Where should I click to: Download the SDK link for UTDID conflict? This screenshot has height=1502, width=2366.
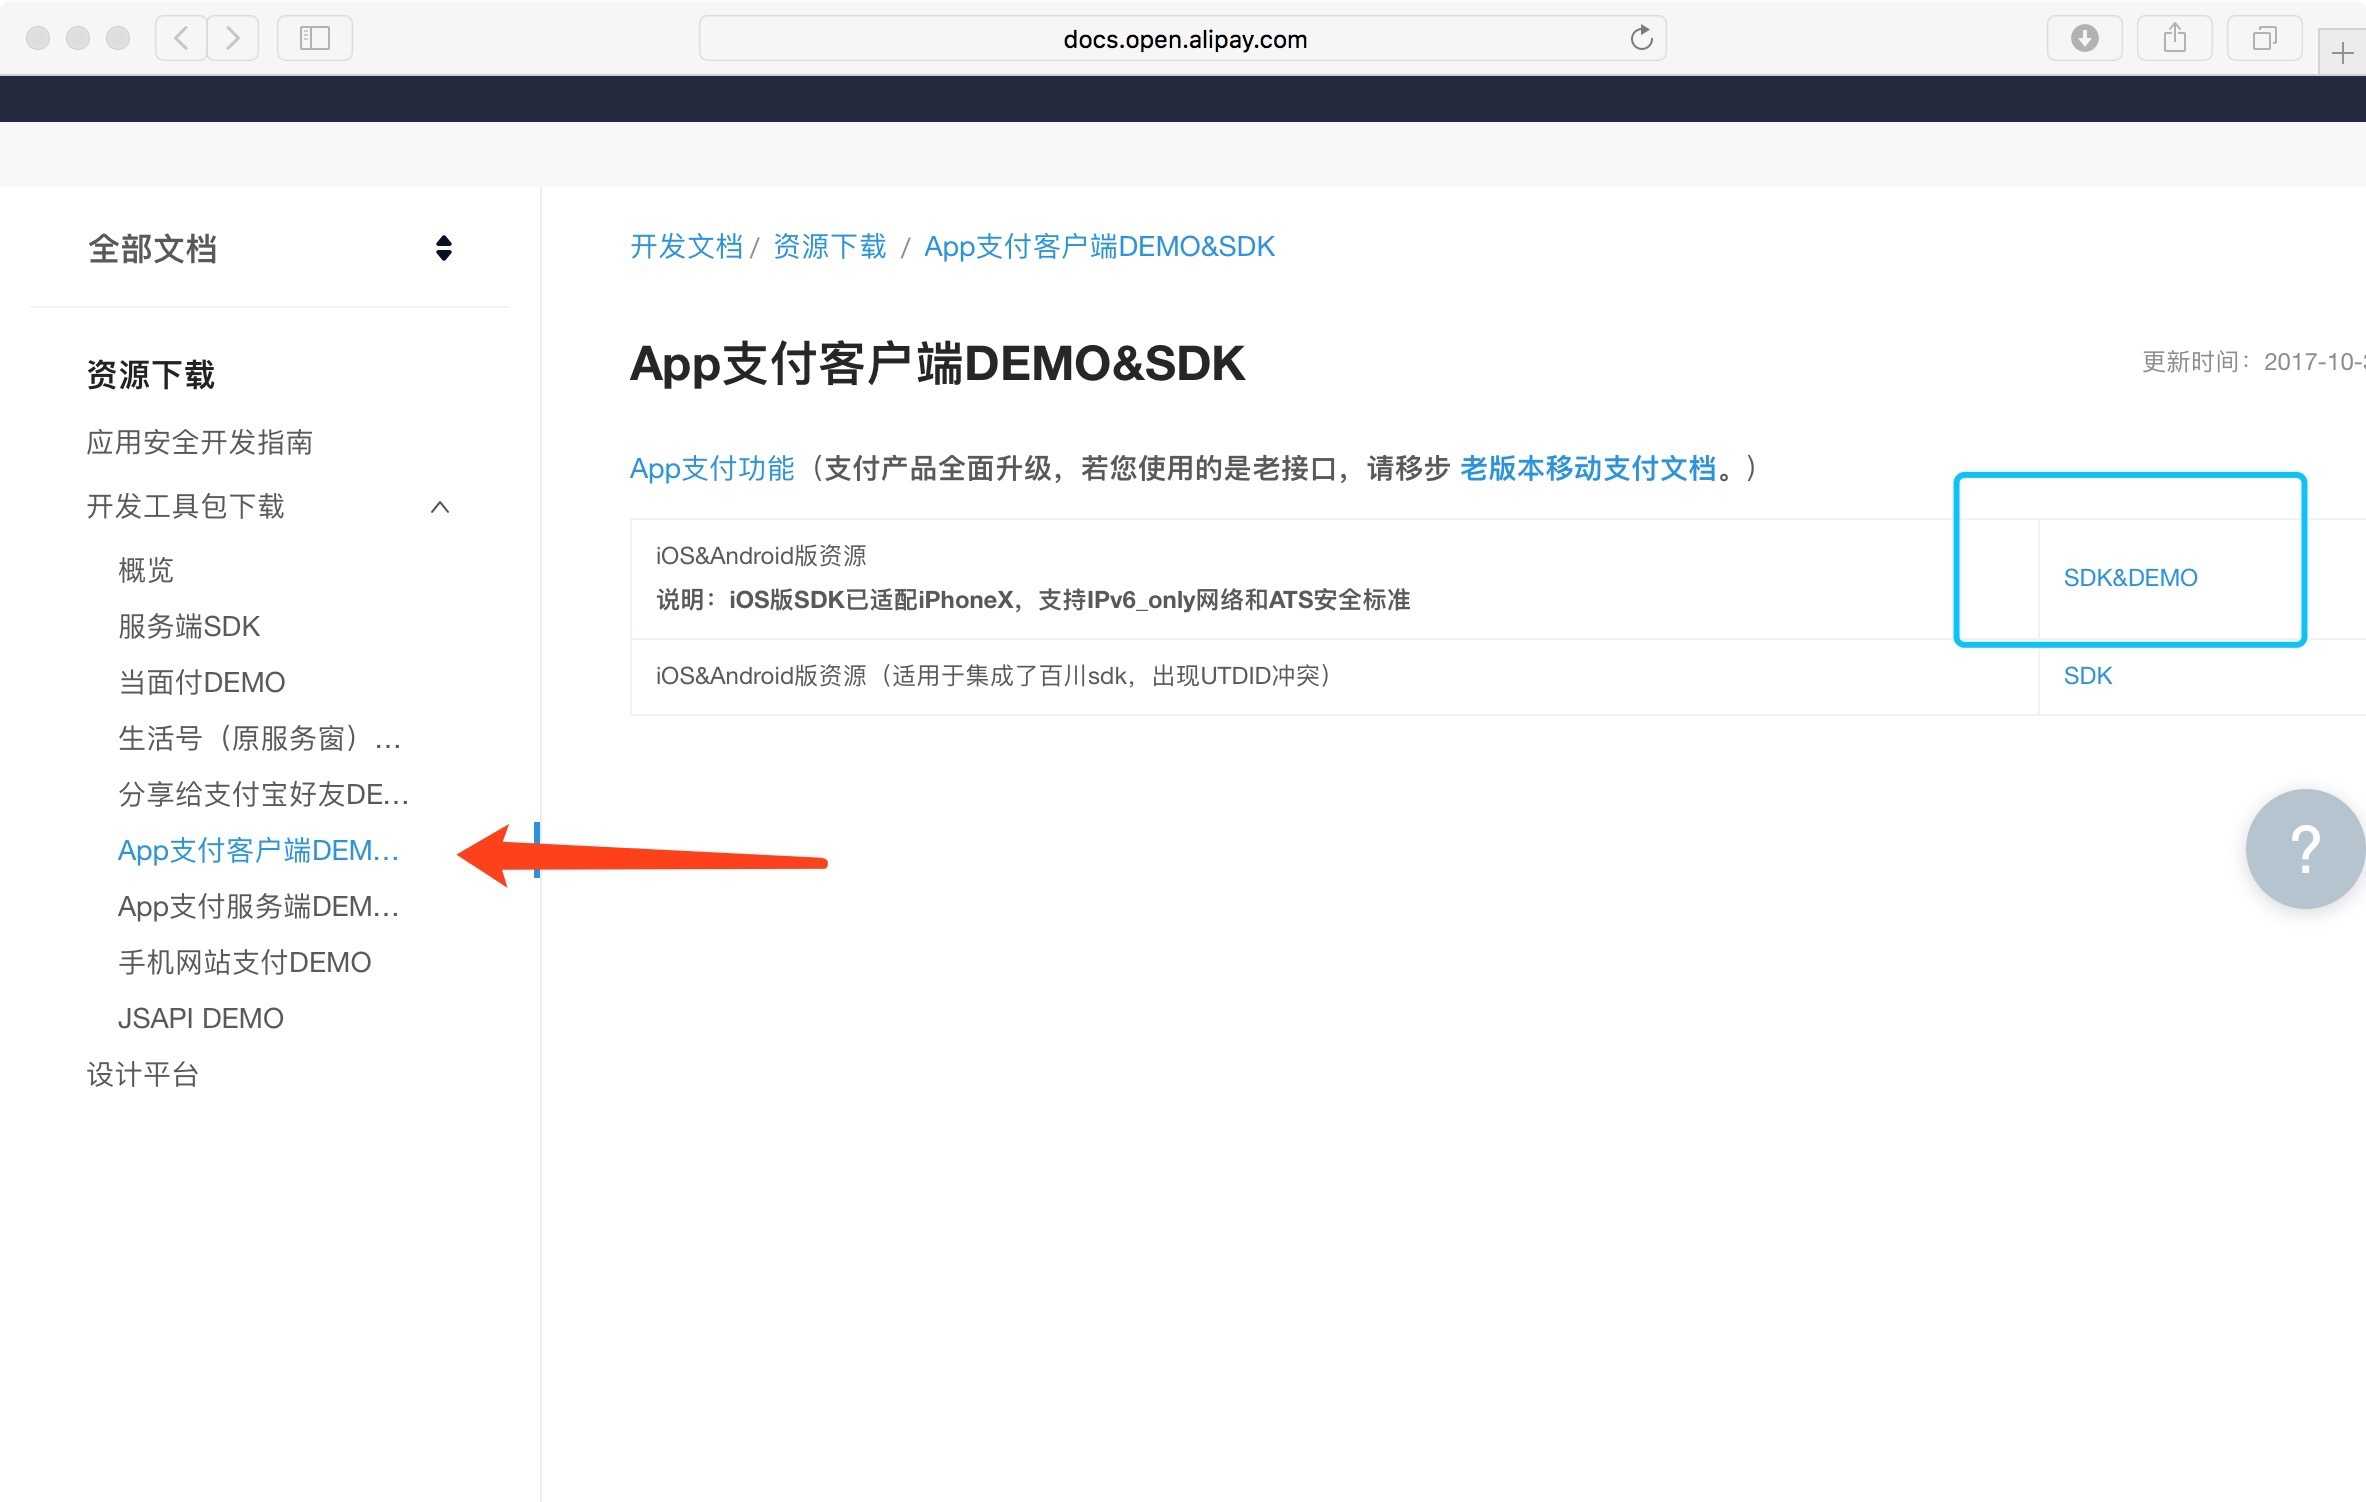2088,675
